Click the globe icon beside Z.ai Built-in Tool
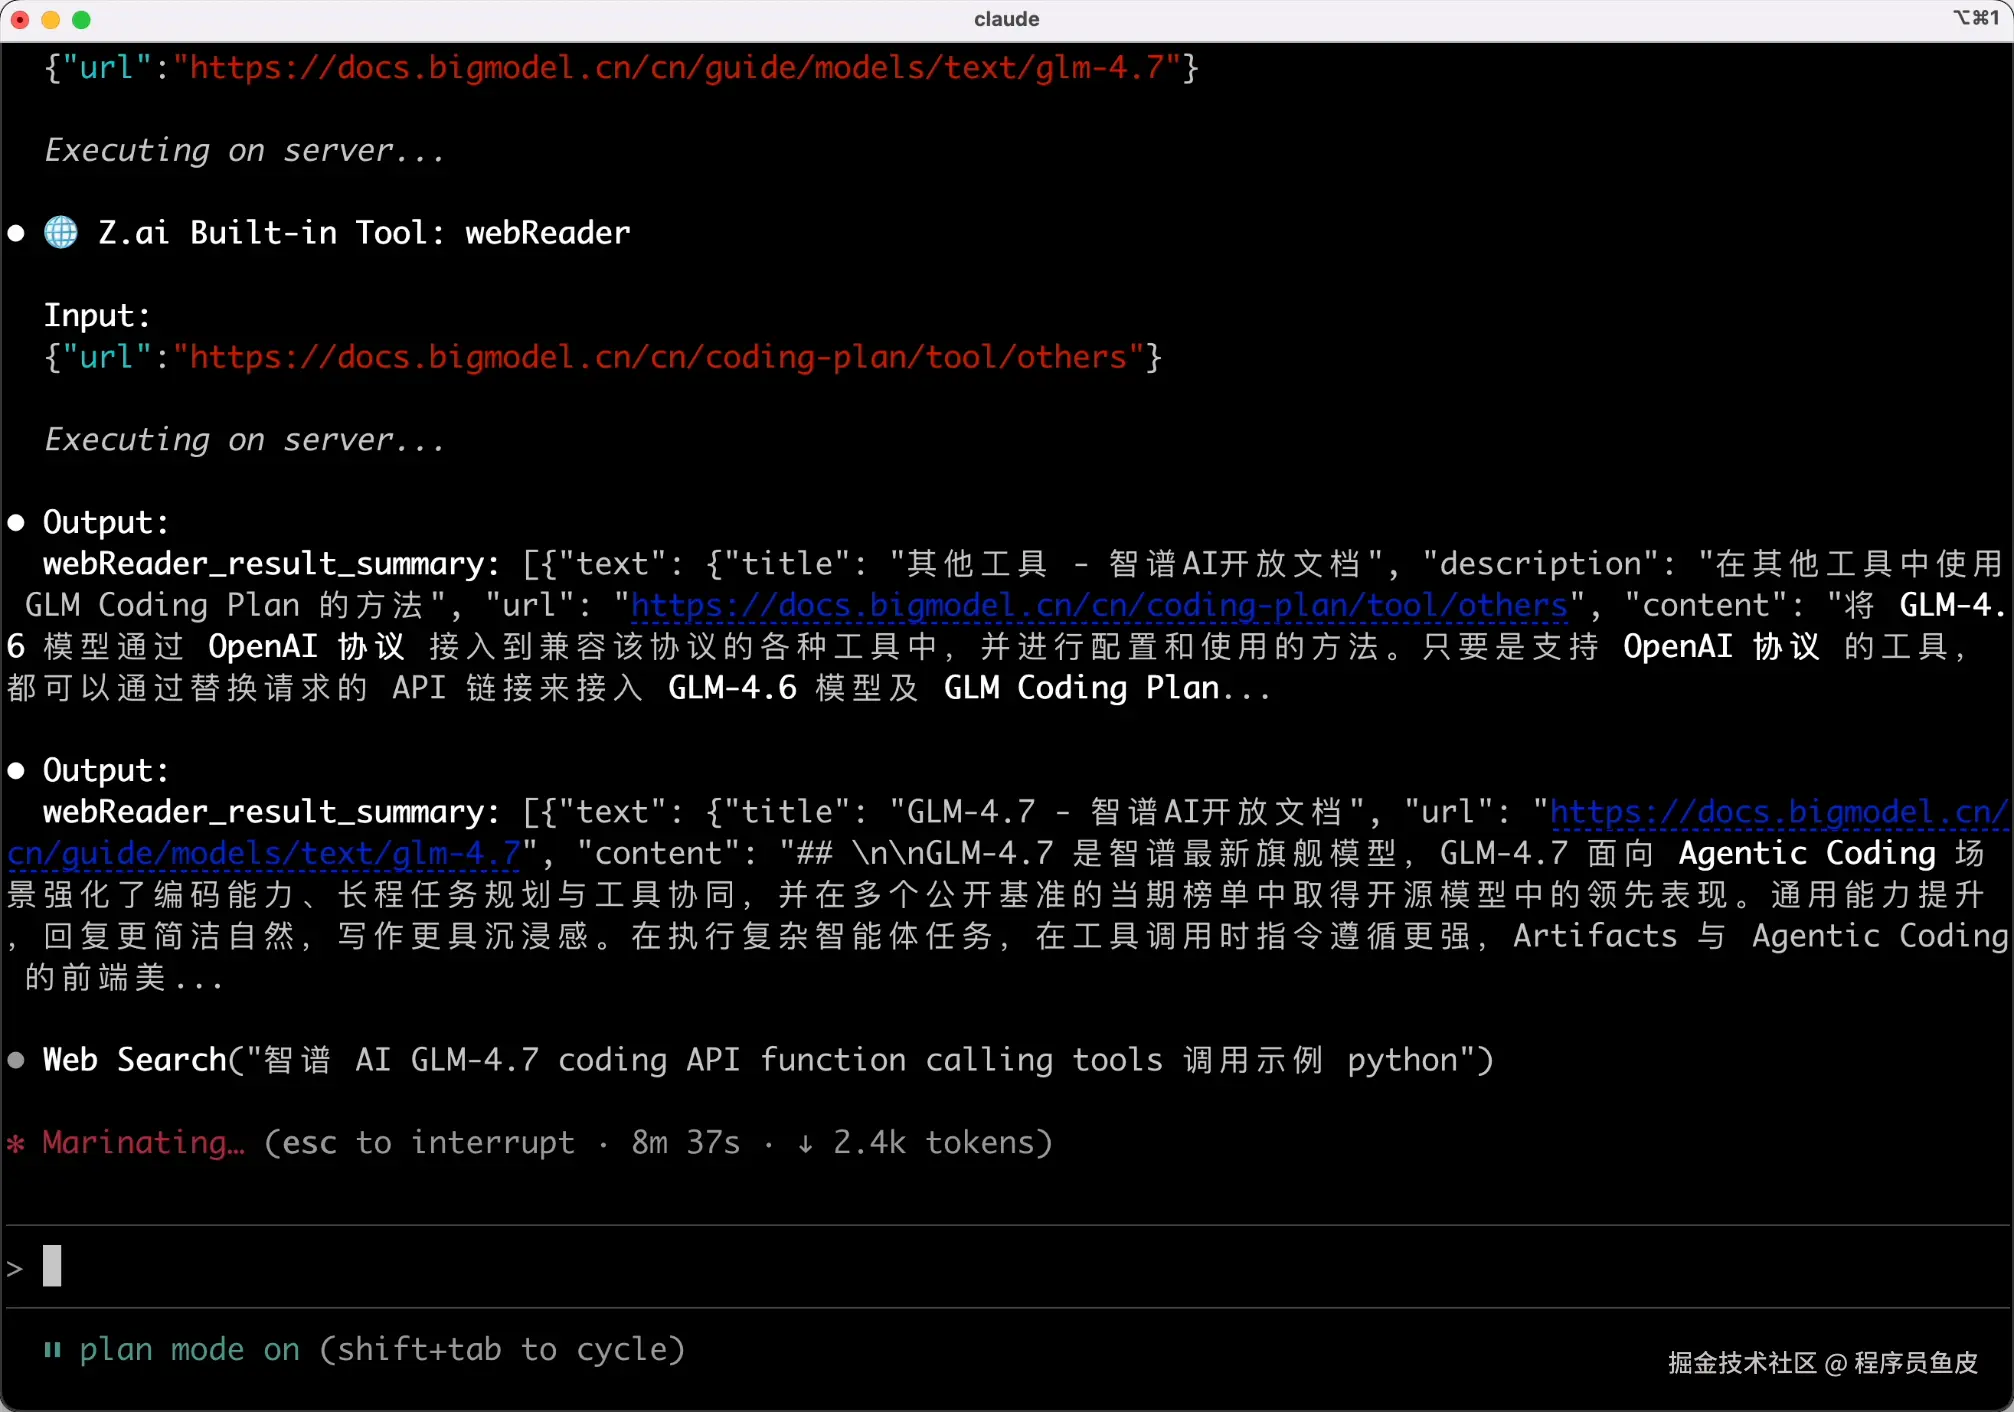The image size is (2014, 1412). tap(61, 233)
